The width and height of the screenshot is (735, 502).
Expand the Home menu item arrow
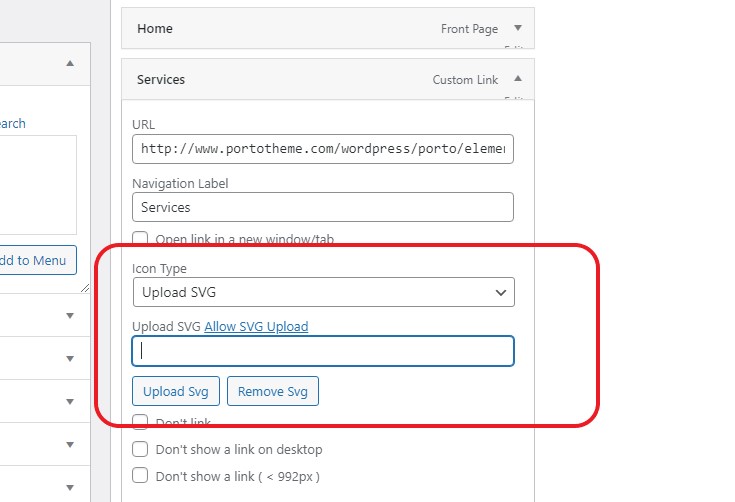click(x=518, y=28)
